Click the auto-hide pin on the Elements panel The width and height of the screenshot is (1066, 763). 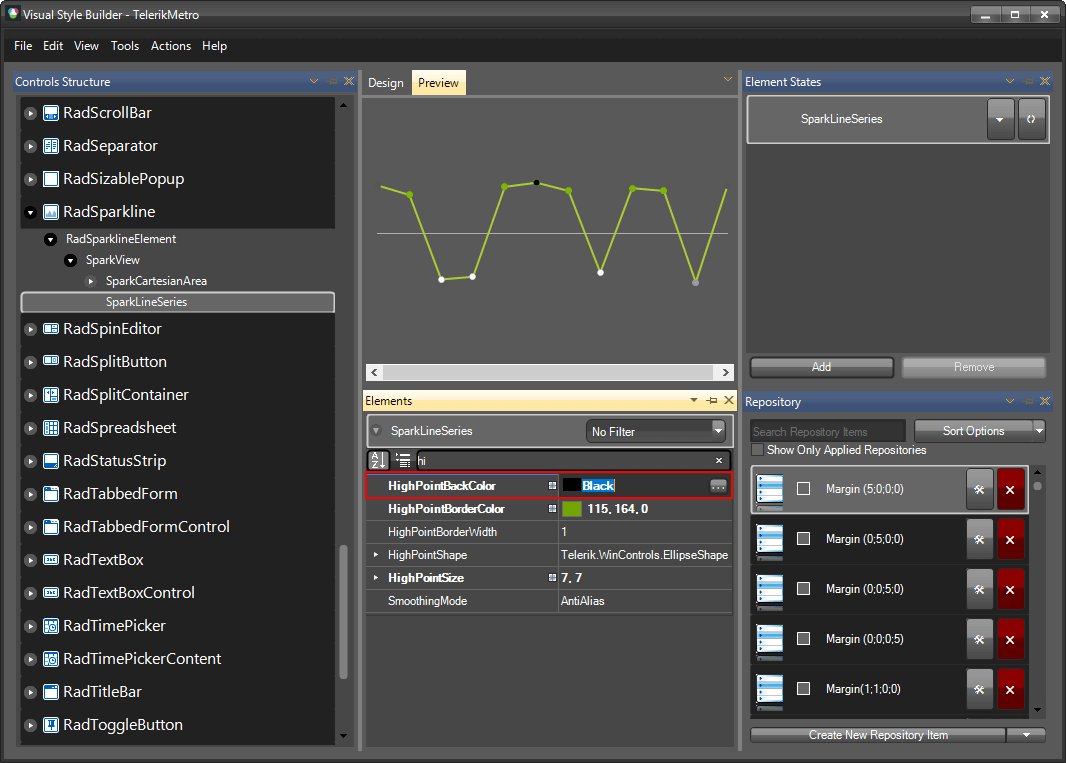coord(713,400)
